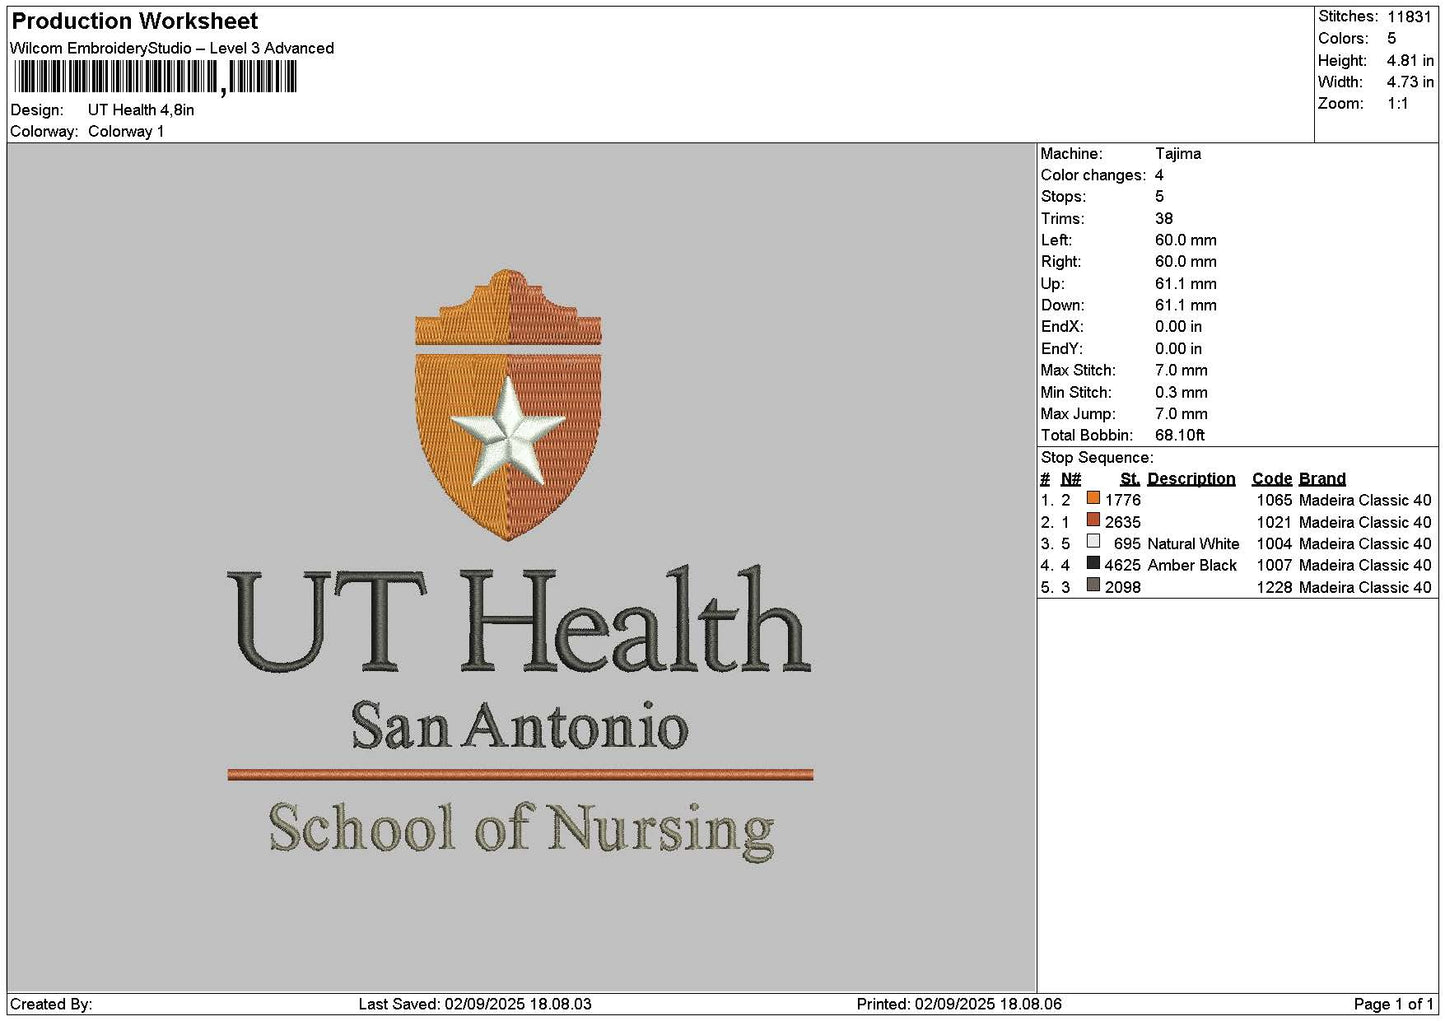The image size is (1445, 1021).
Task: Click the Amber Black 4625 color swatch
Action: [1093, 564]
